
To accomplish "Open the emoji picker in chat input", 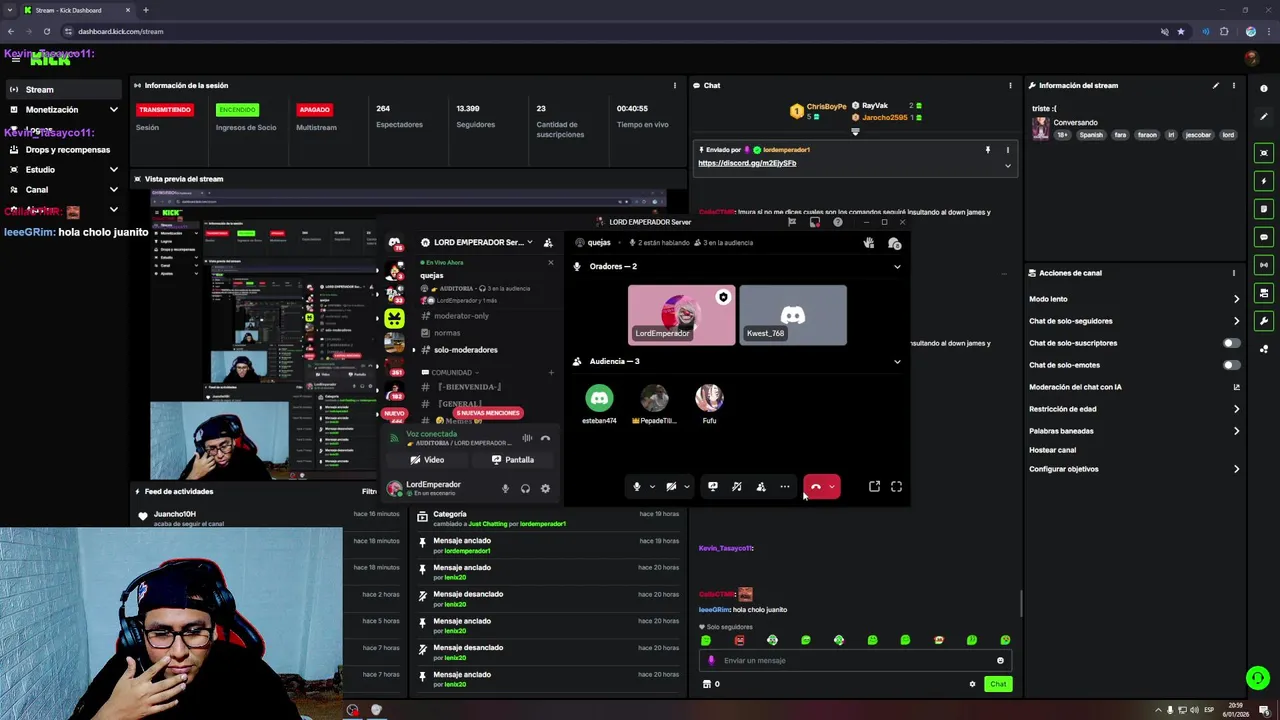I will point(1000,660).
